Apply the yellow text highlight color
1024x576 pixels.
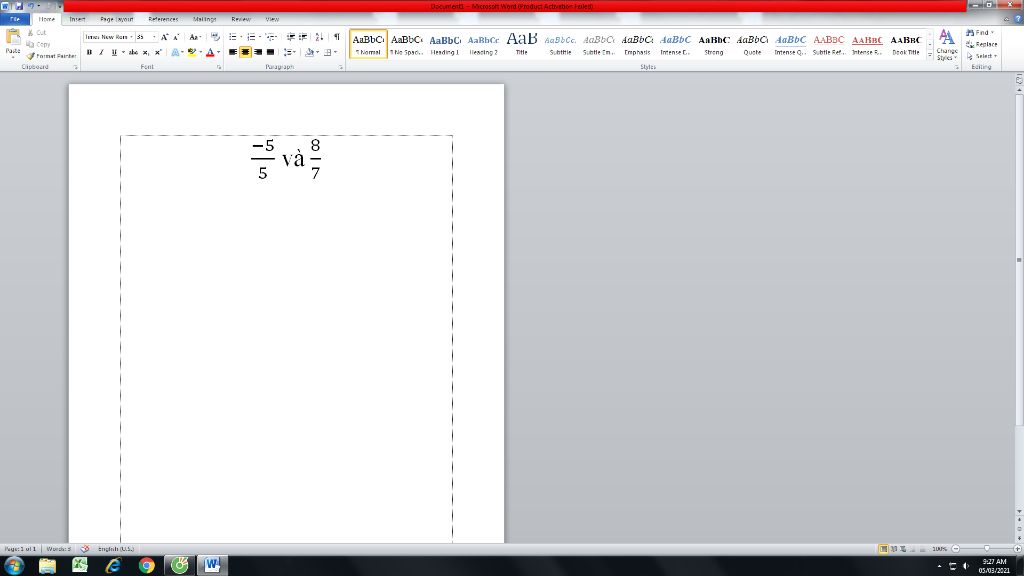pos(191,52)
